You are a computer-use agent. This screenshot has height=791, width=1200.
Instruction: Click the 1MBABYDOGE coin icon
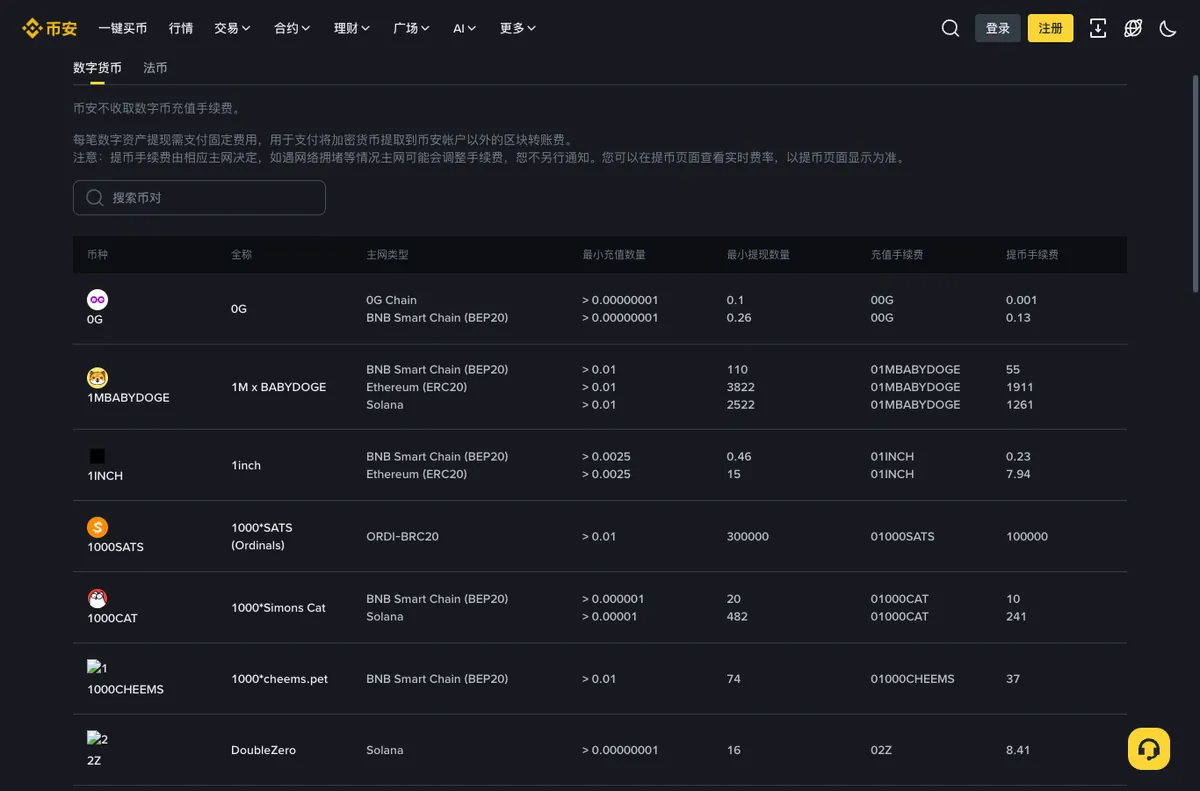tap(97, 378)
